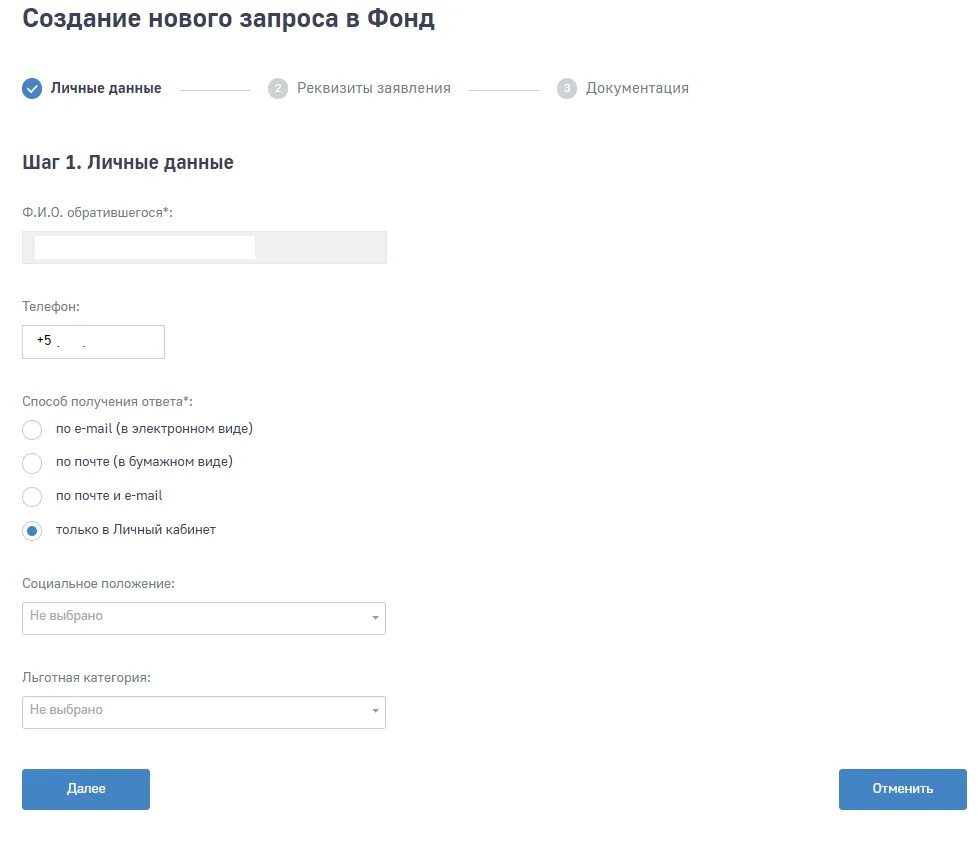Click the arrow of the Льготная категория combo box
Image resolution: width=978 pixels, height=850 pixels.
[375, 711]
